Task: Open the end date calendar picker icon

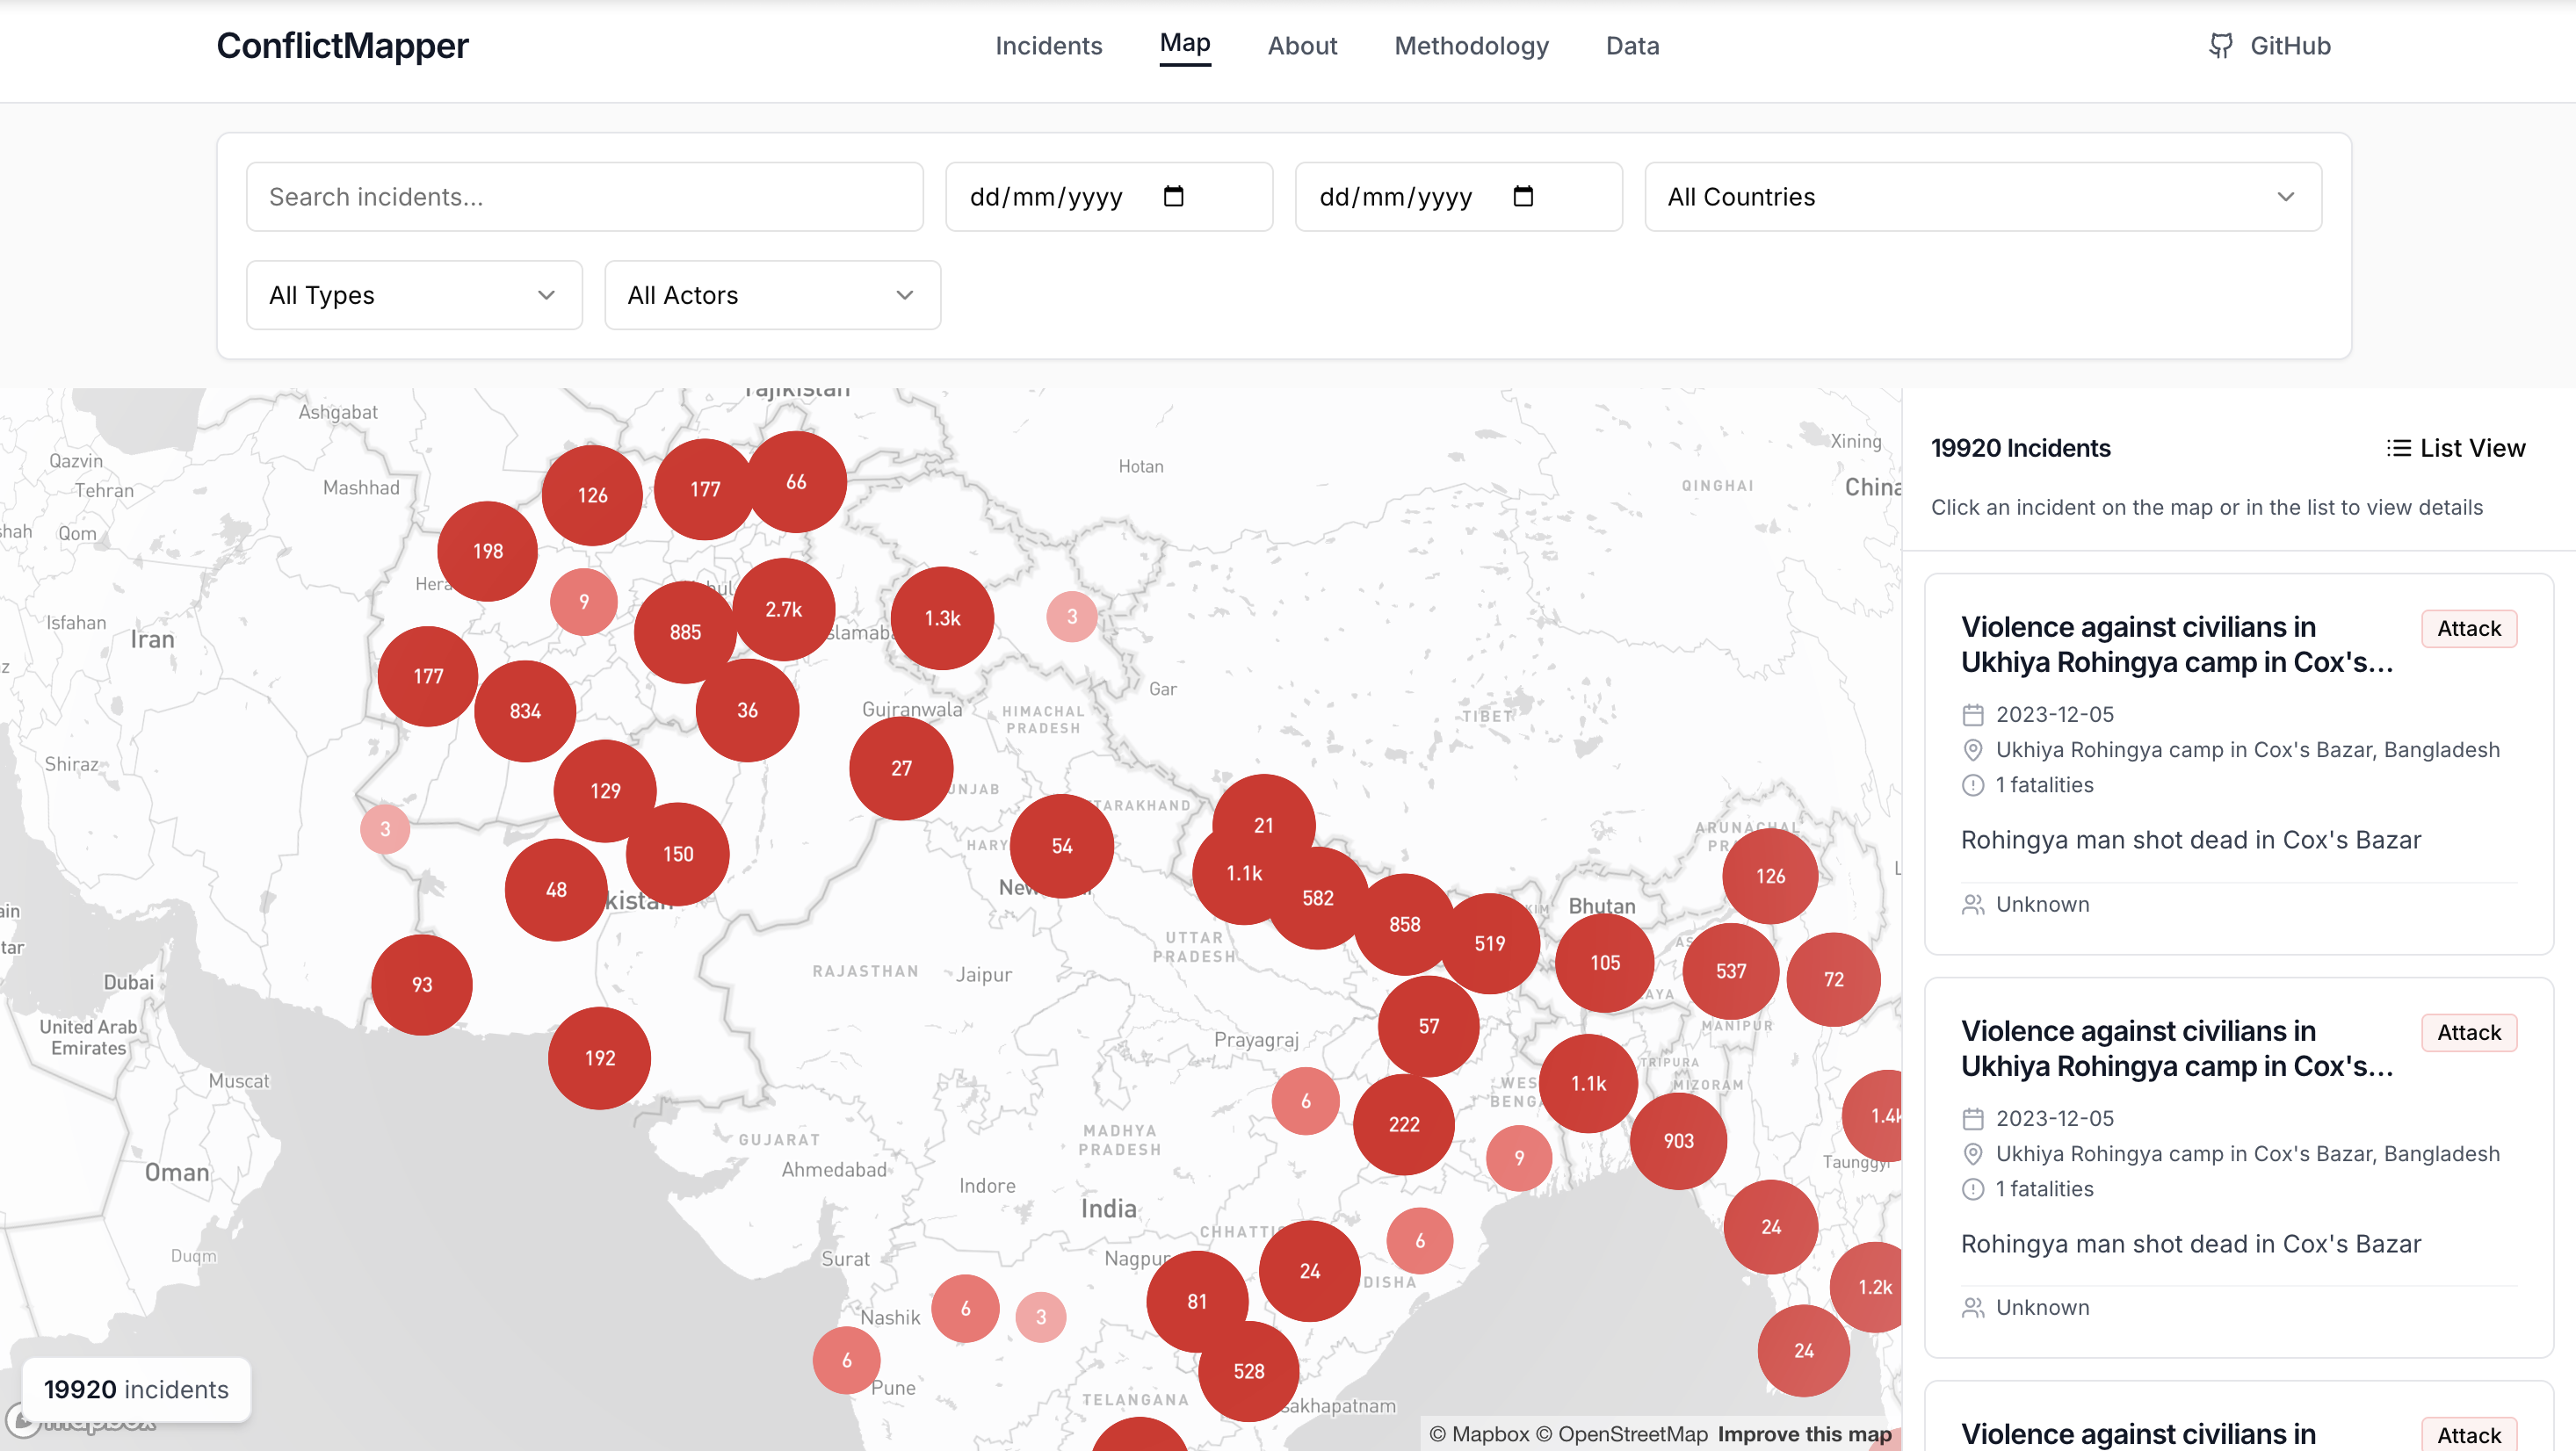Action: tap(1523, 196)
